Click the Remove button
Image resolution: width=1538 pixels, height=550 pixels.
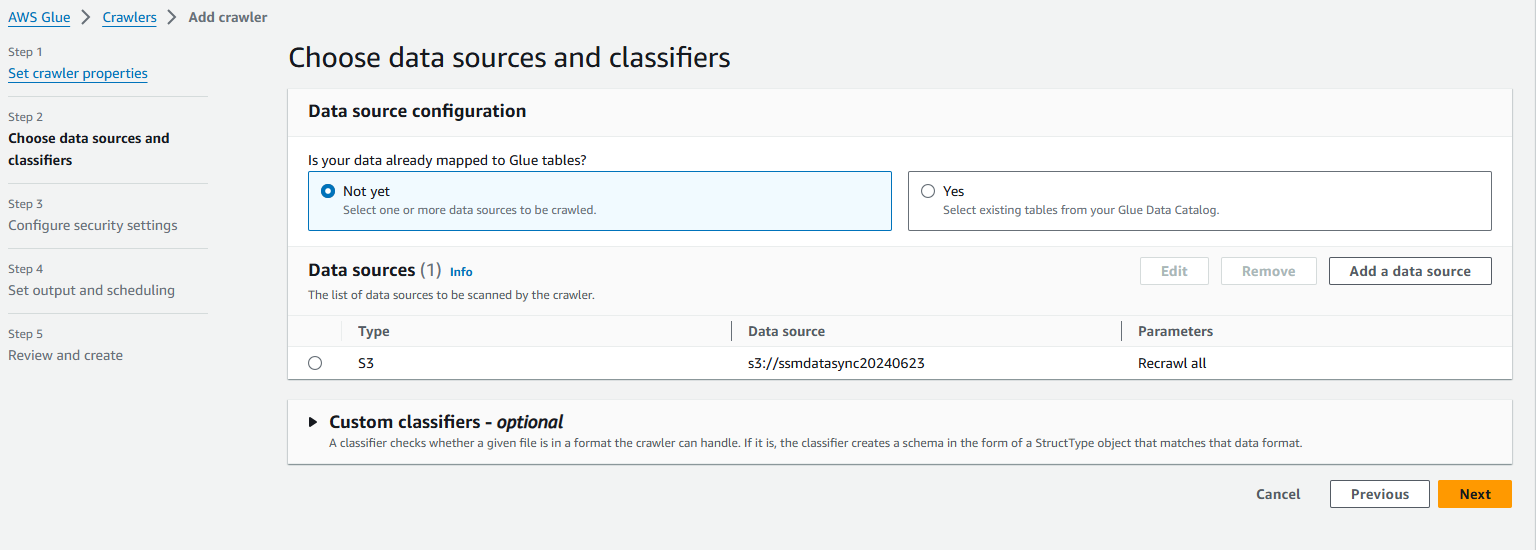tap(1268, 271)
